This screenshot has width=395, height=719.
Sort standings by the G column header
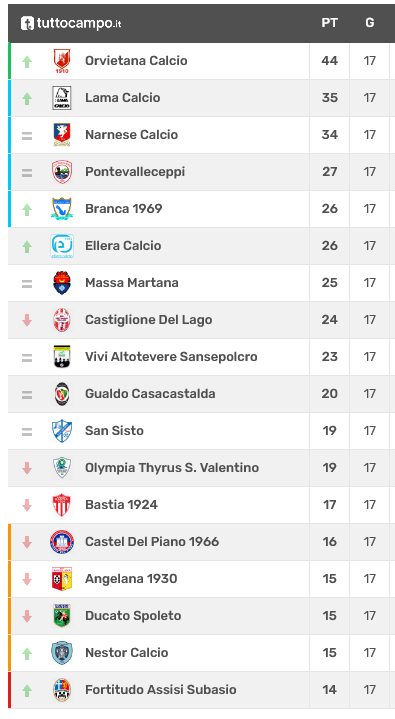[x=370, y=23]
